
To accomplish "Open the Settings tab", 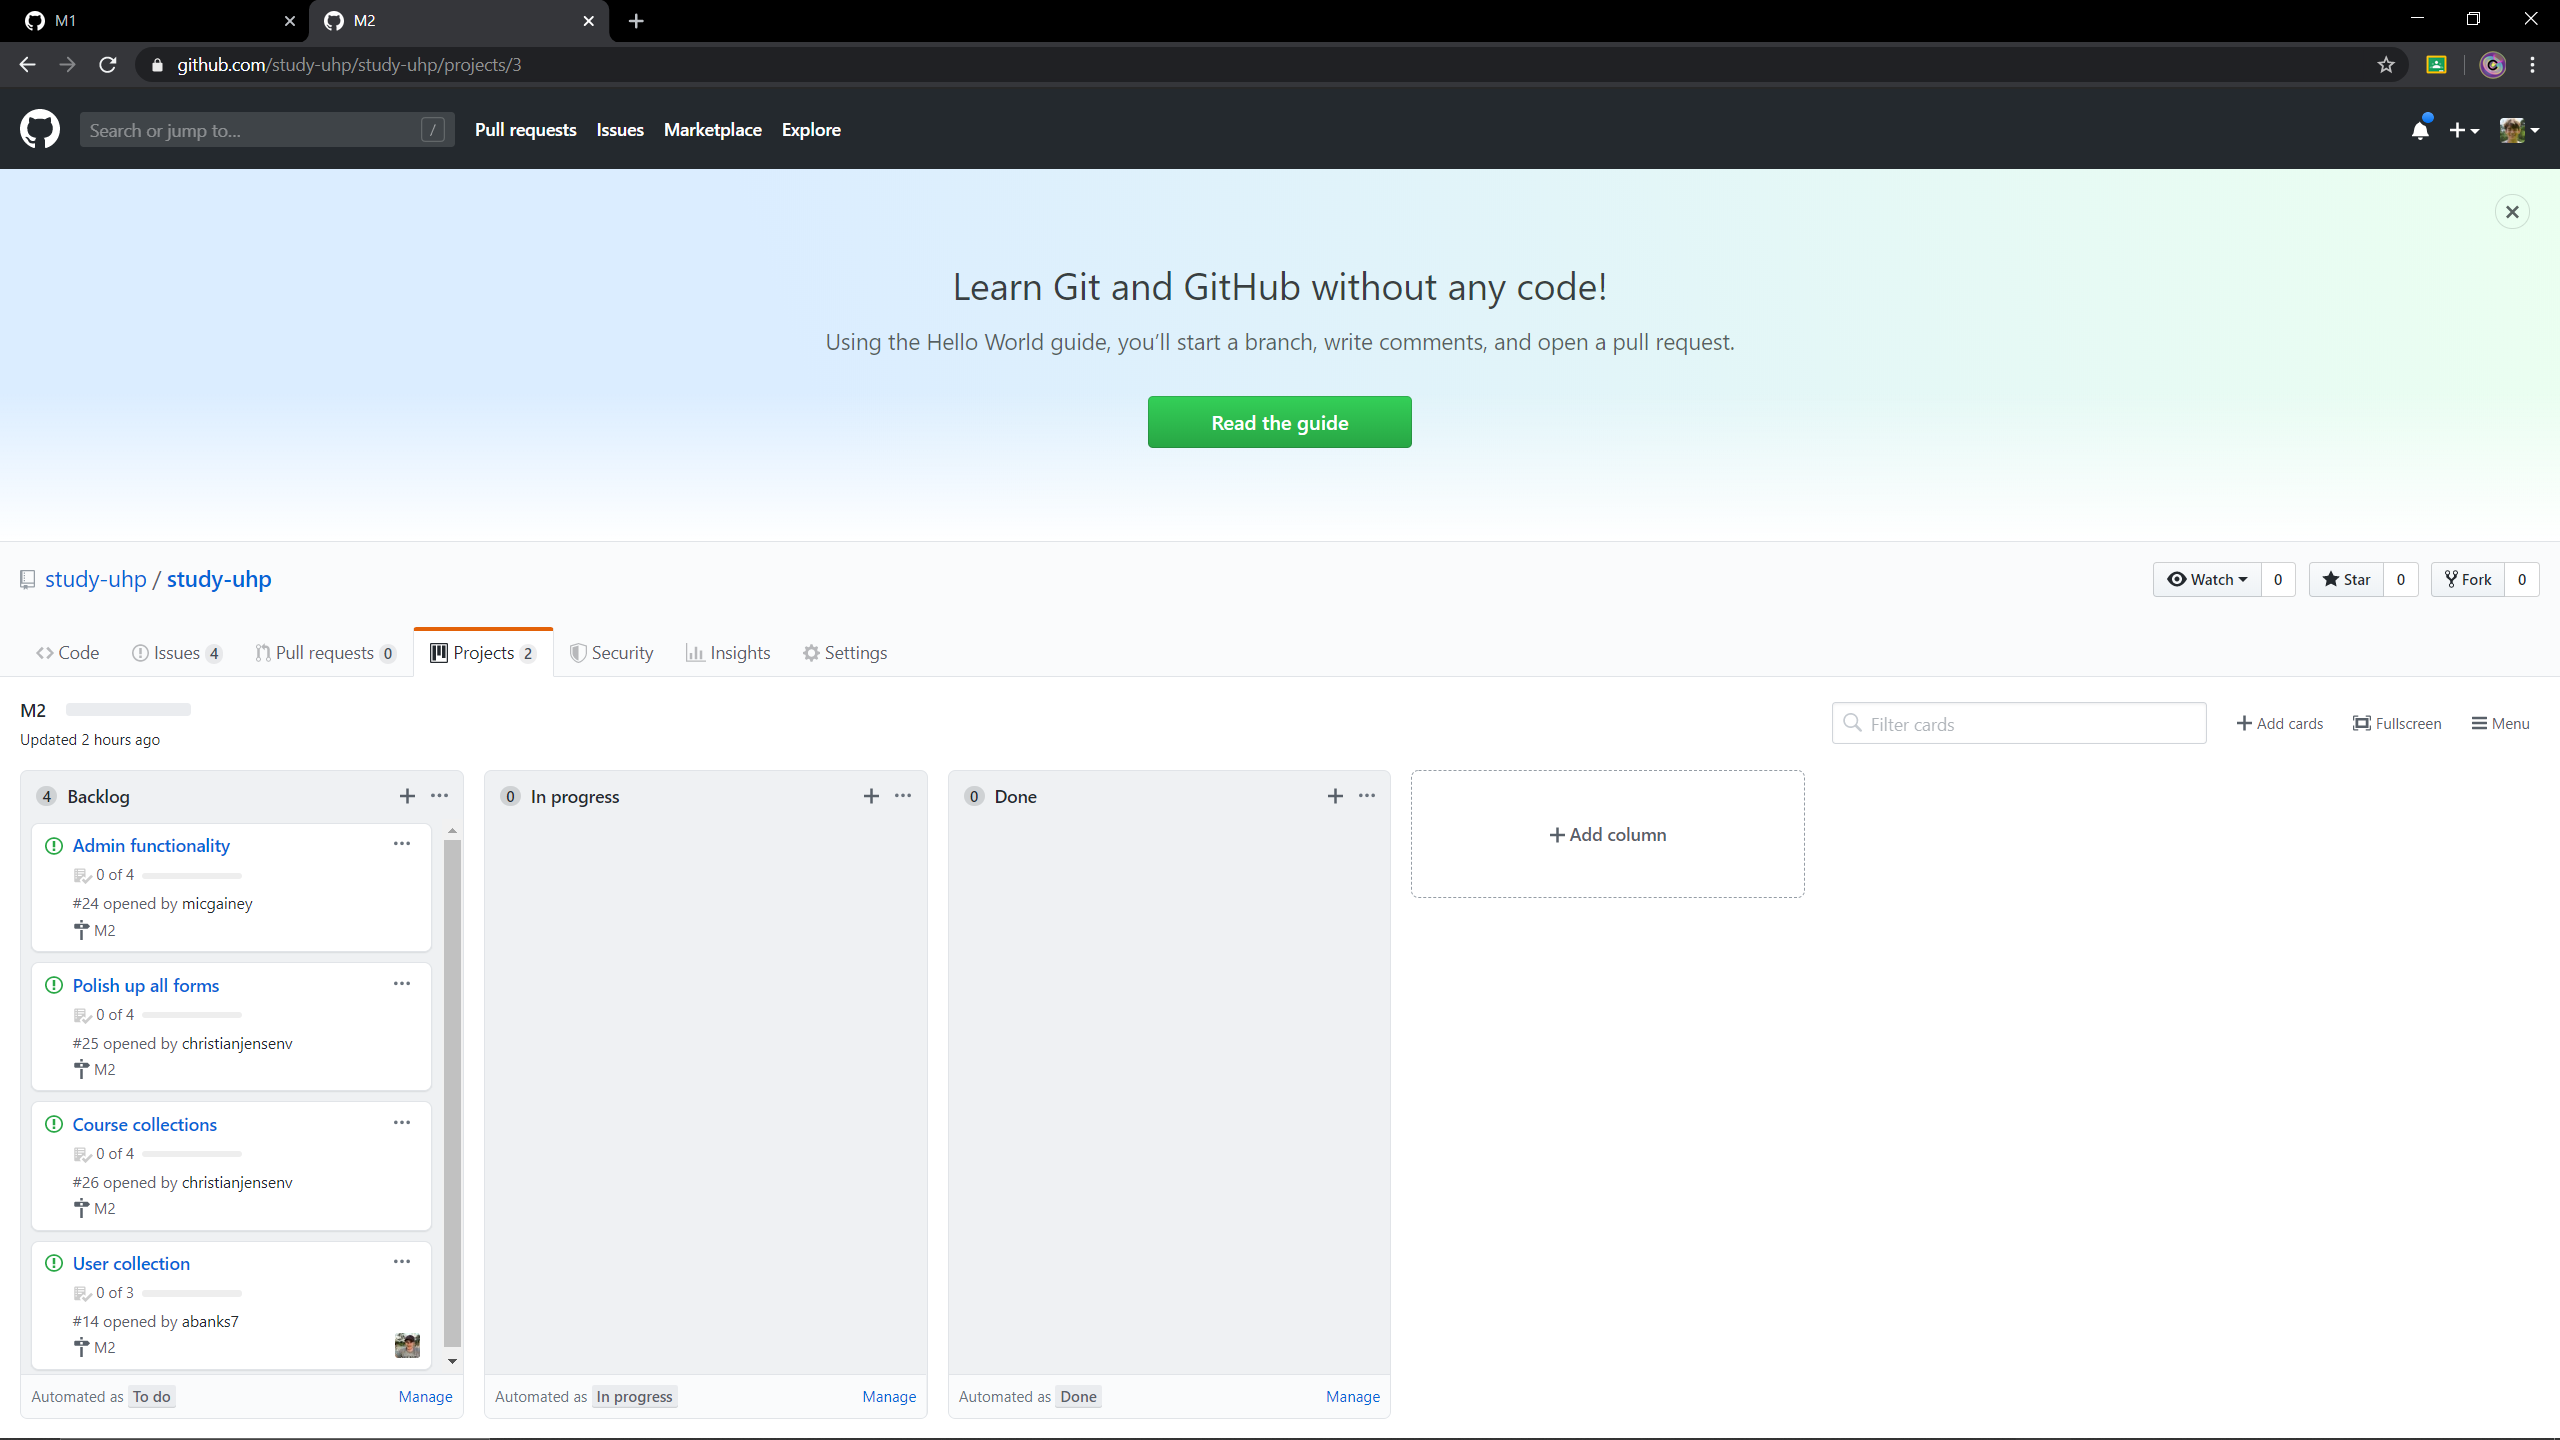I will (845, 653).
